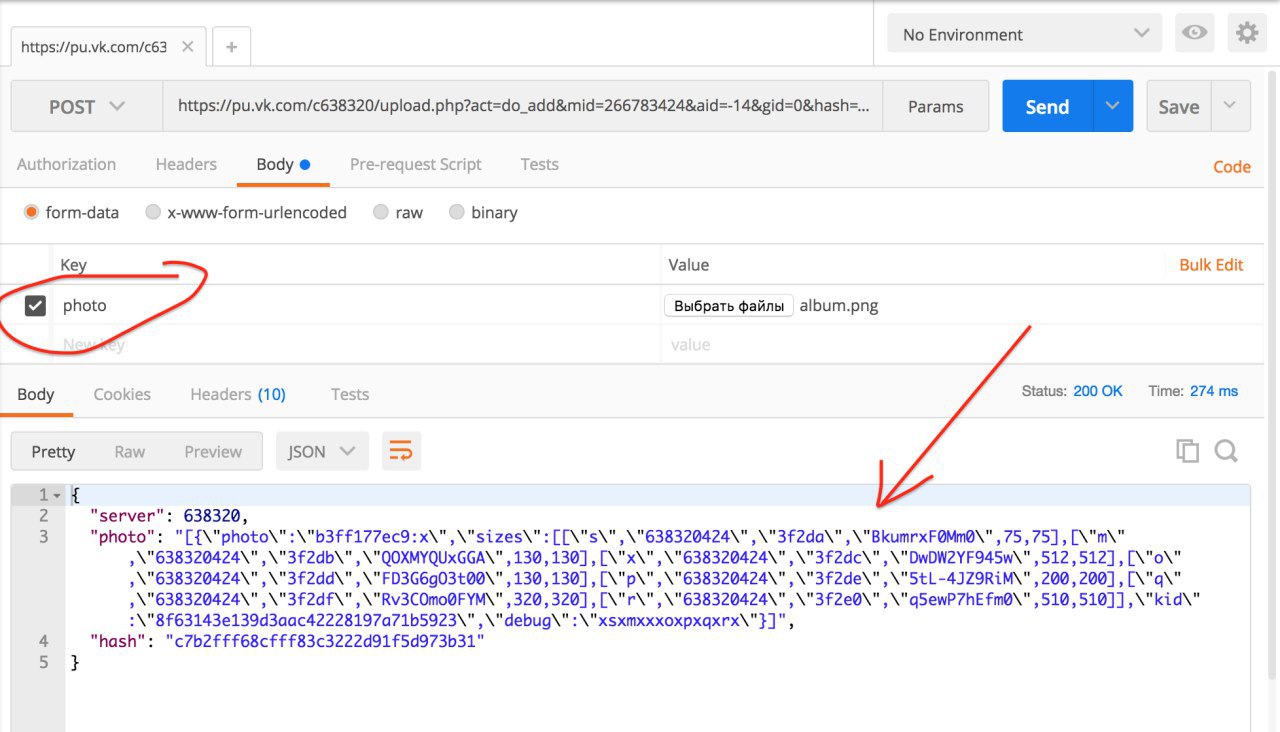
Task: Open response Cookies tab
Action: [122, 394]
